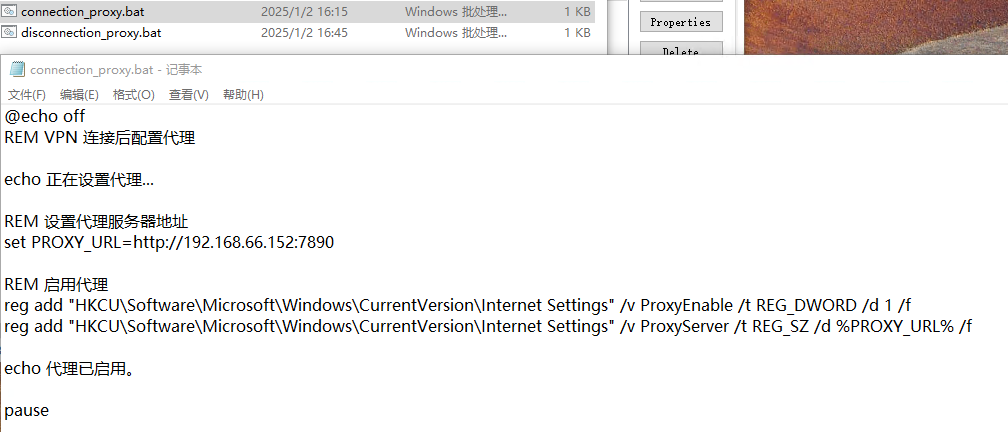
Task: Click the Notepad title bar text
Action: [x=115, y=70]
